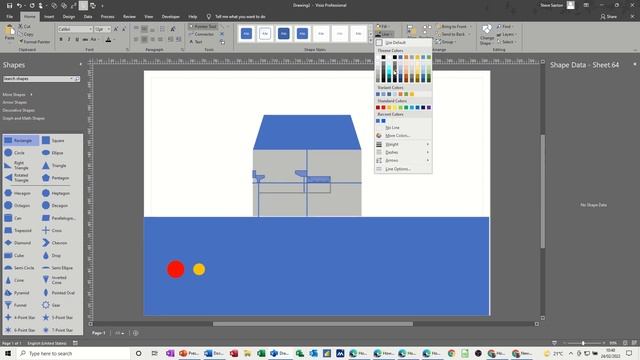Screen dimensions: 640x360
Task: Pick the purple standard color swatch
Action: [429, 107]
